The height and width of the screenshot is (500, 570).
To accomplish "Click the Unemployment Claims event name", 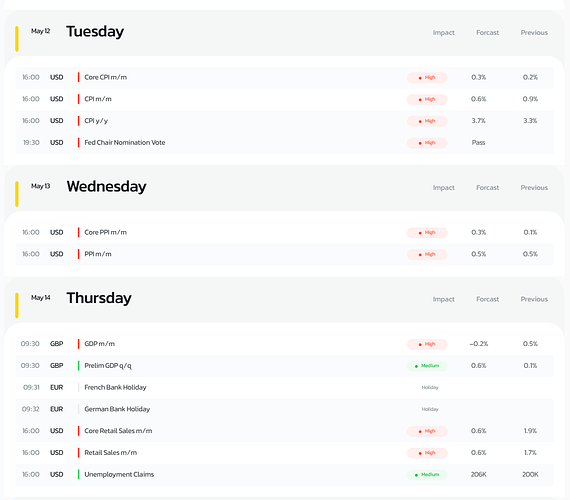I will (x=119, y=475).
